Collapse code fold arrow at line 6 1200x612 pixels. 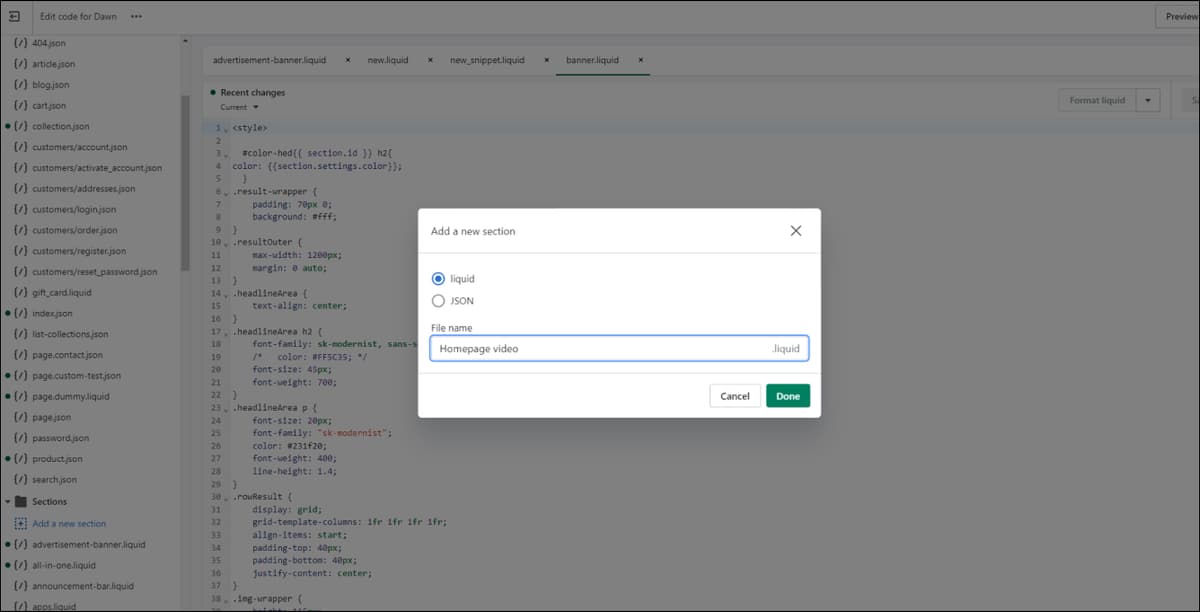click(226, 192)
